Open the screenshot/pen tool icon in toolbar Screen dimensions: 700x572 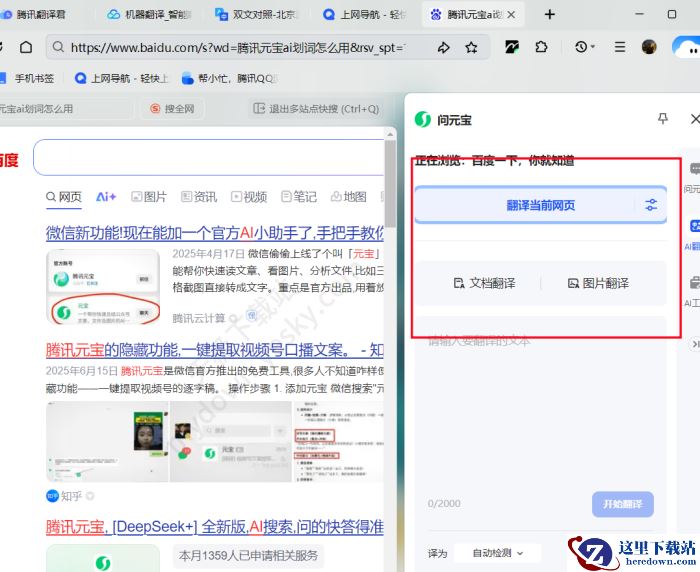(512, 47)
